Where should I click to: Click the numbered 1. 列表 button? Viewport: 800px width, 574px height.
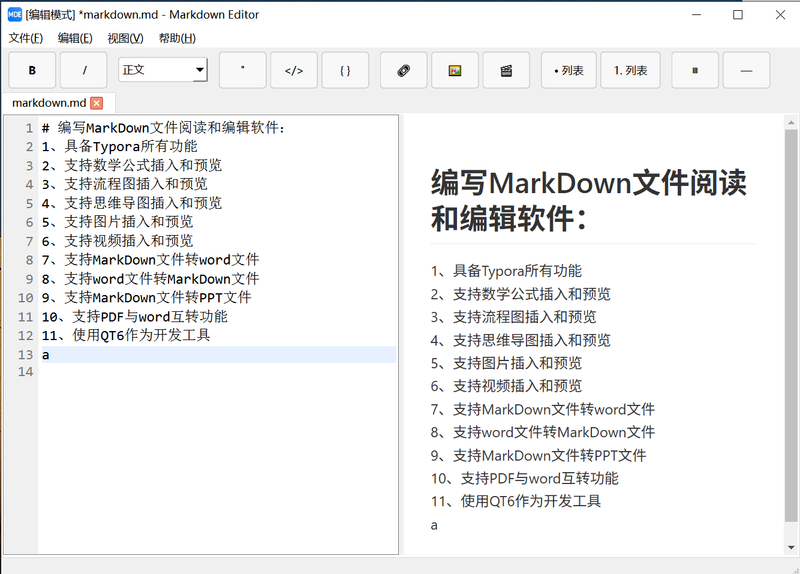point(630,70)
